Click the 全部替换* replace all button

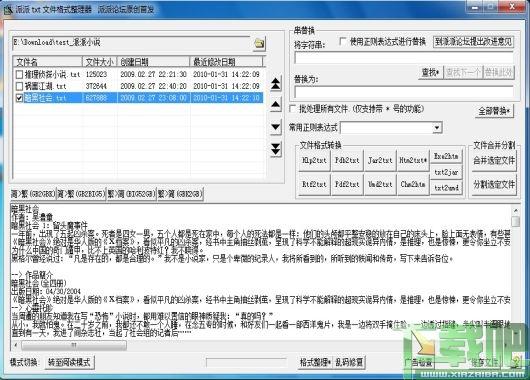(494, 111)
